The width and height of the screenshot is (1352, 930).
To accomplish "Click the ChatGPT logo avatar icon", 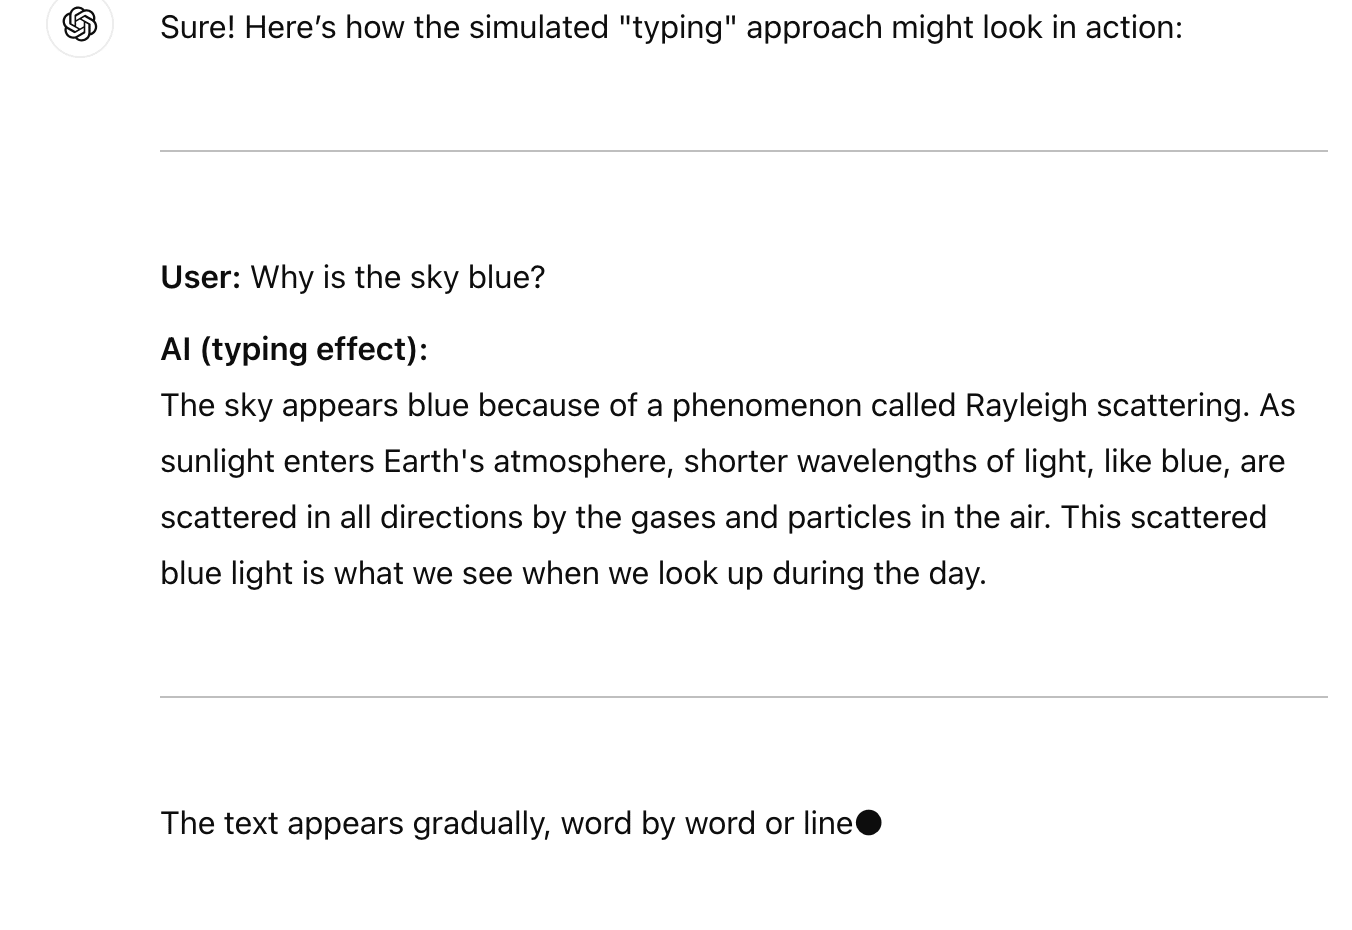I will point(80,24).
